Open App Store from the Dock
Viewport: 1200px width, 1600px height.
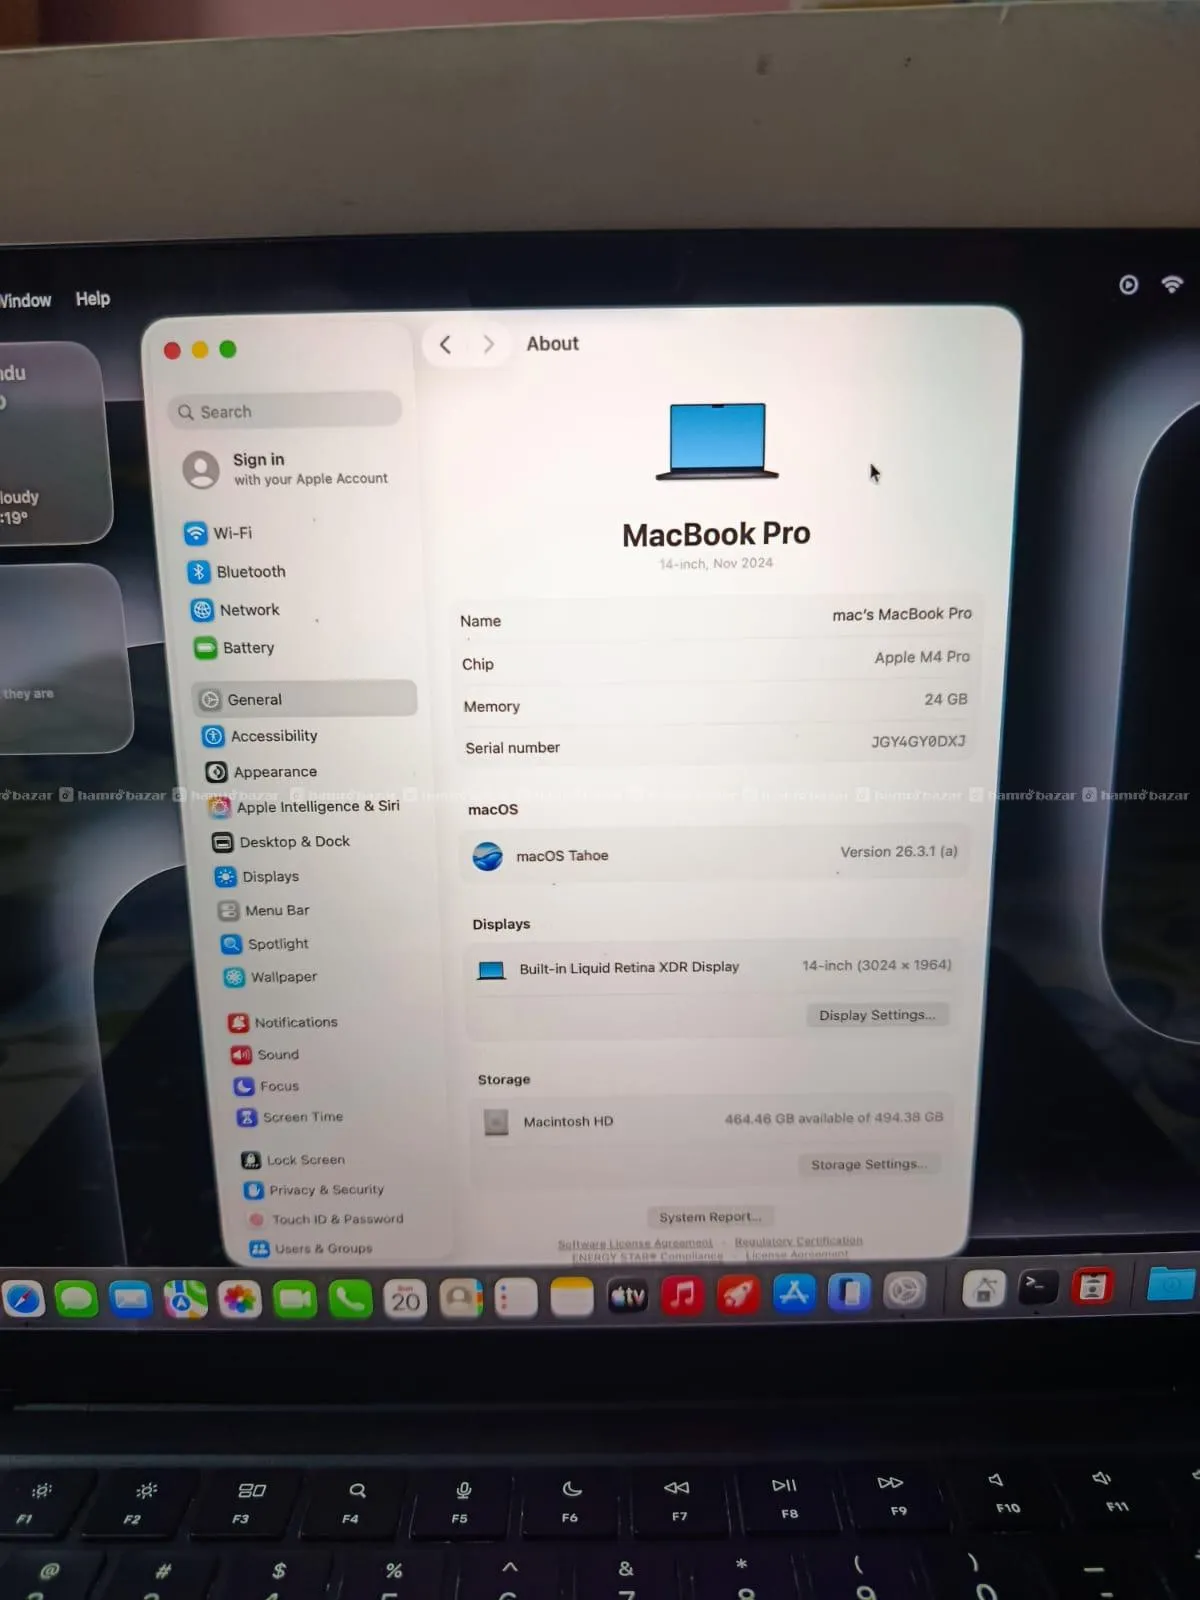(794, 1293)
